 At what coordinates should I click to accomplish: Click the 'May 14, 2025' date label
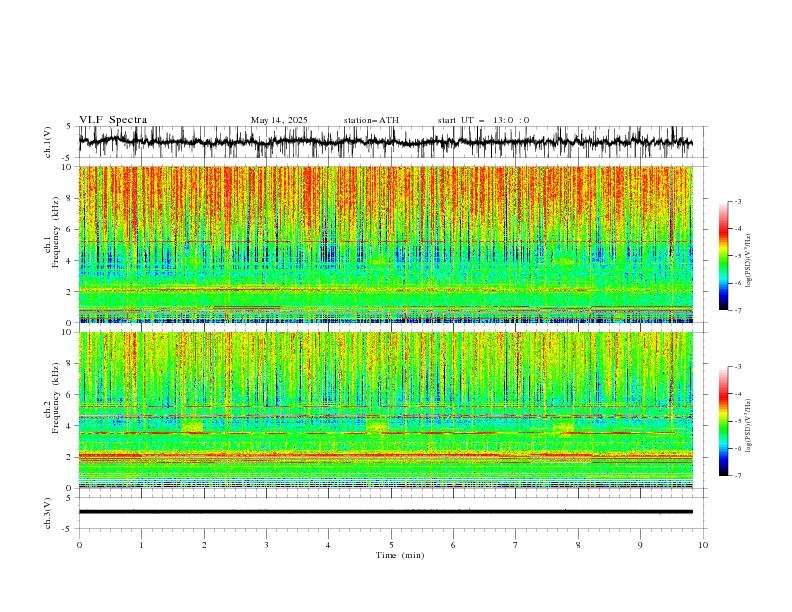click(x=279, y=120)
